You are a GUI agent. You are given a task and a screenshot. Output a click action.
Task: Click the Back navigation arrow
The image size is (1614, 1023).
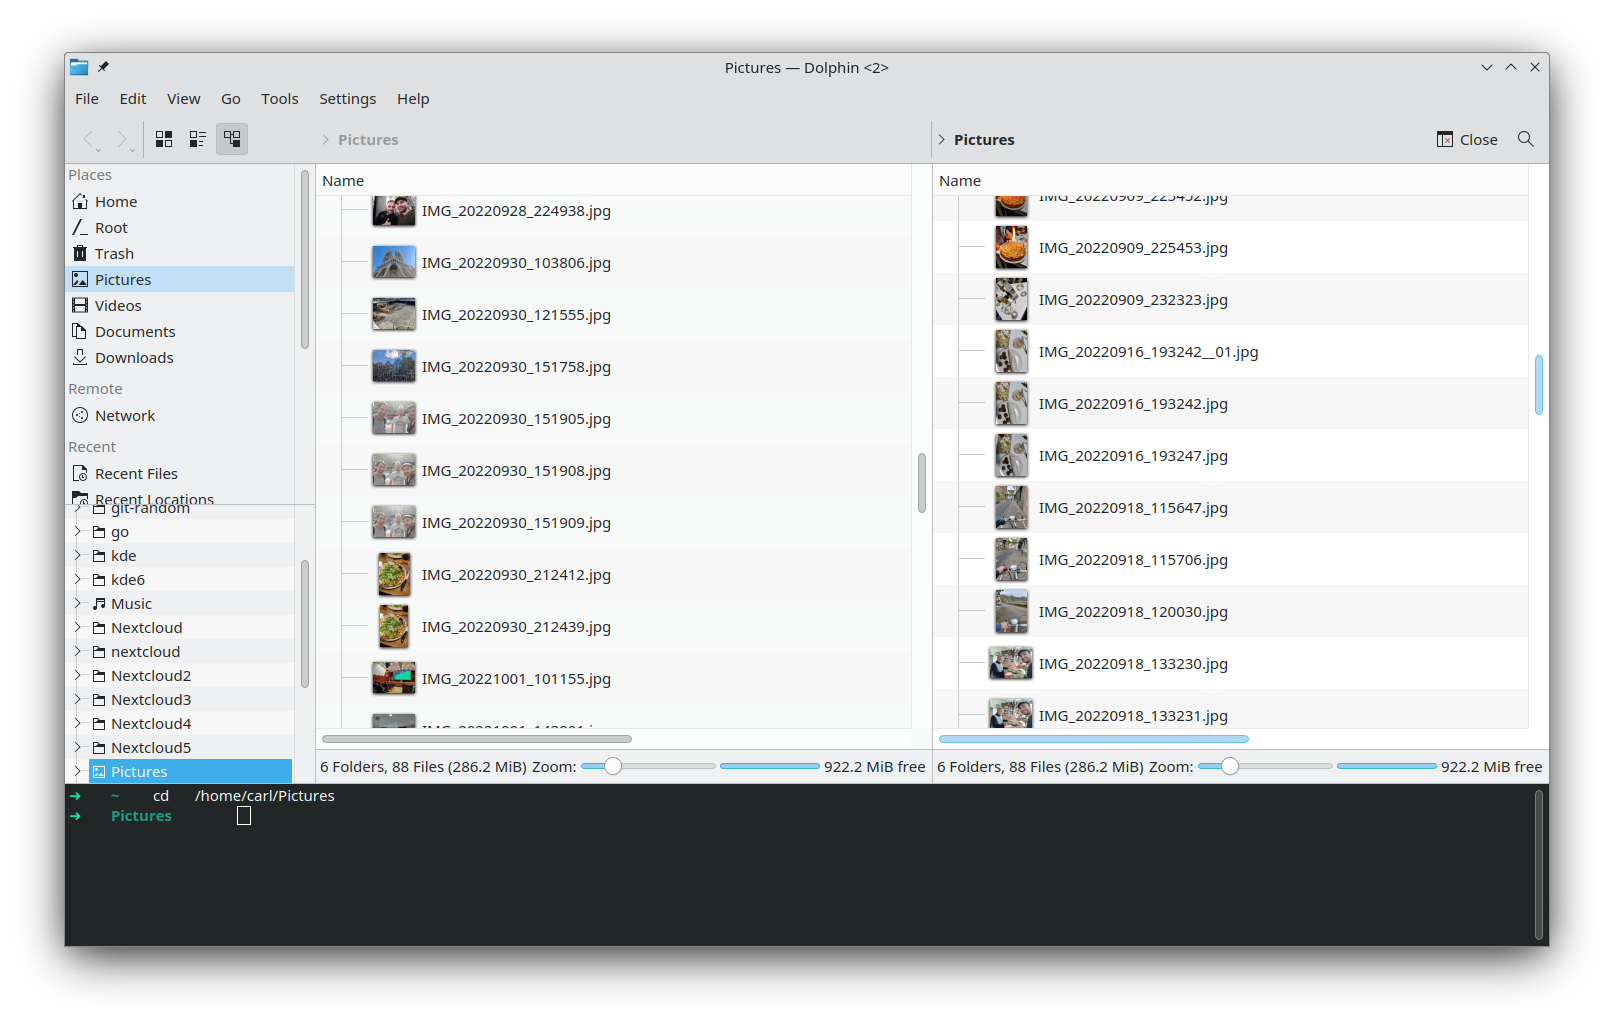(89, 139)
